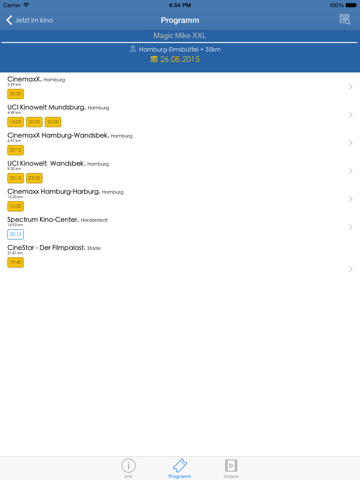Open CinemaxX Hamburg-Wandsbek cinema name

point(58,135)
